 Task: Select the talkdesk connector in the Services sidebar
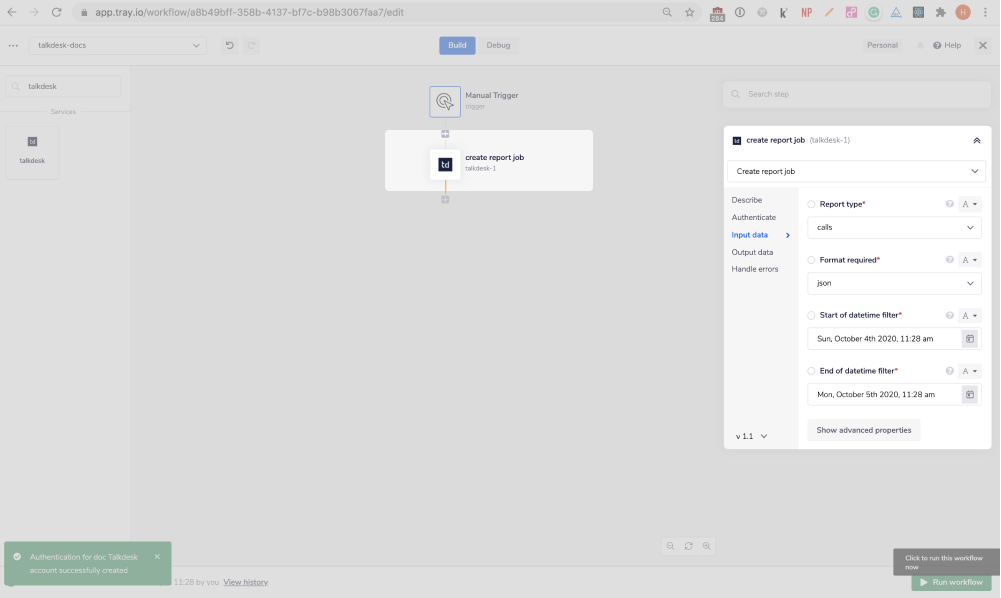(x=31, y=151)
